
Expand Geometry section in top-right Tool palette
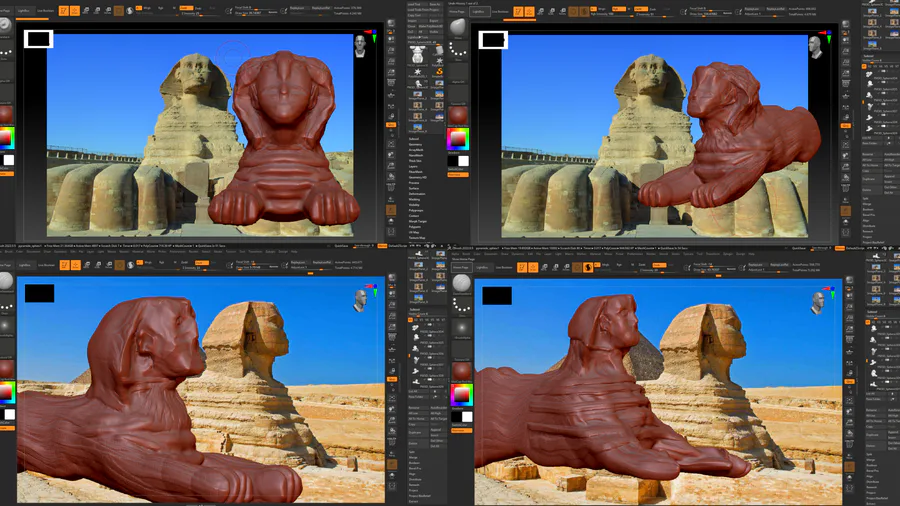[x=416, y=144]
